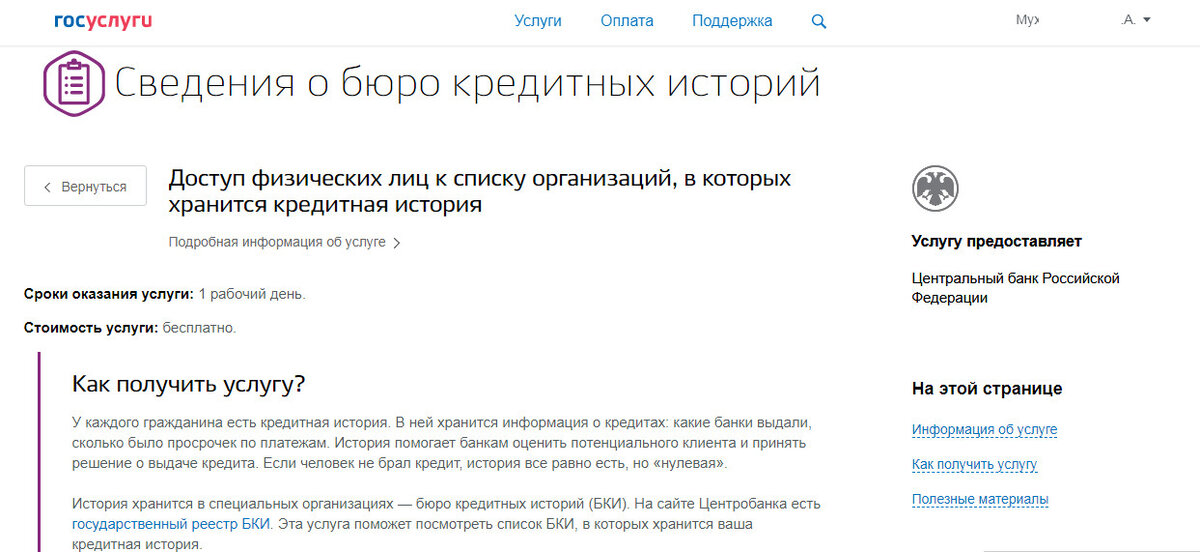Jump to Информация об услуге section

pos(984,430)
